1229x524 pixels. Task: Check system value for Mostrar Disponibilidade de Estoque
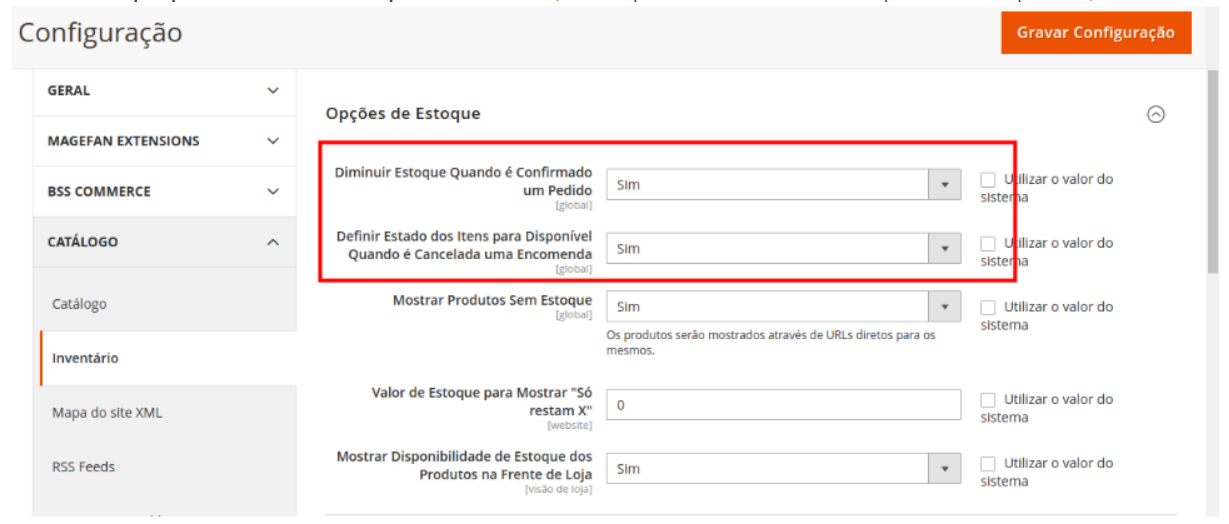[988, 464]
